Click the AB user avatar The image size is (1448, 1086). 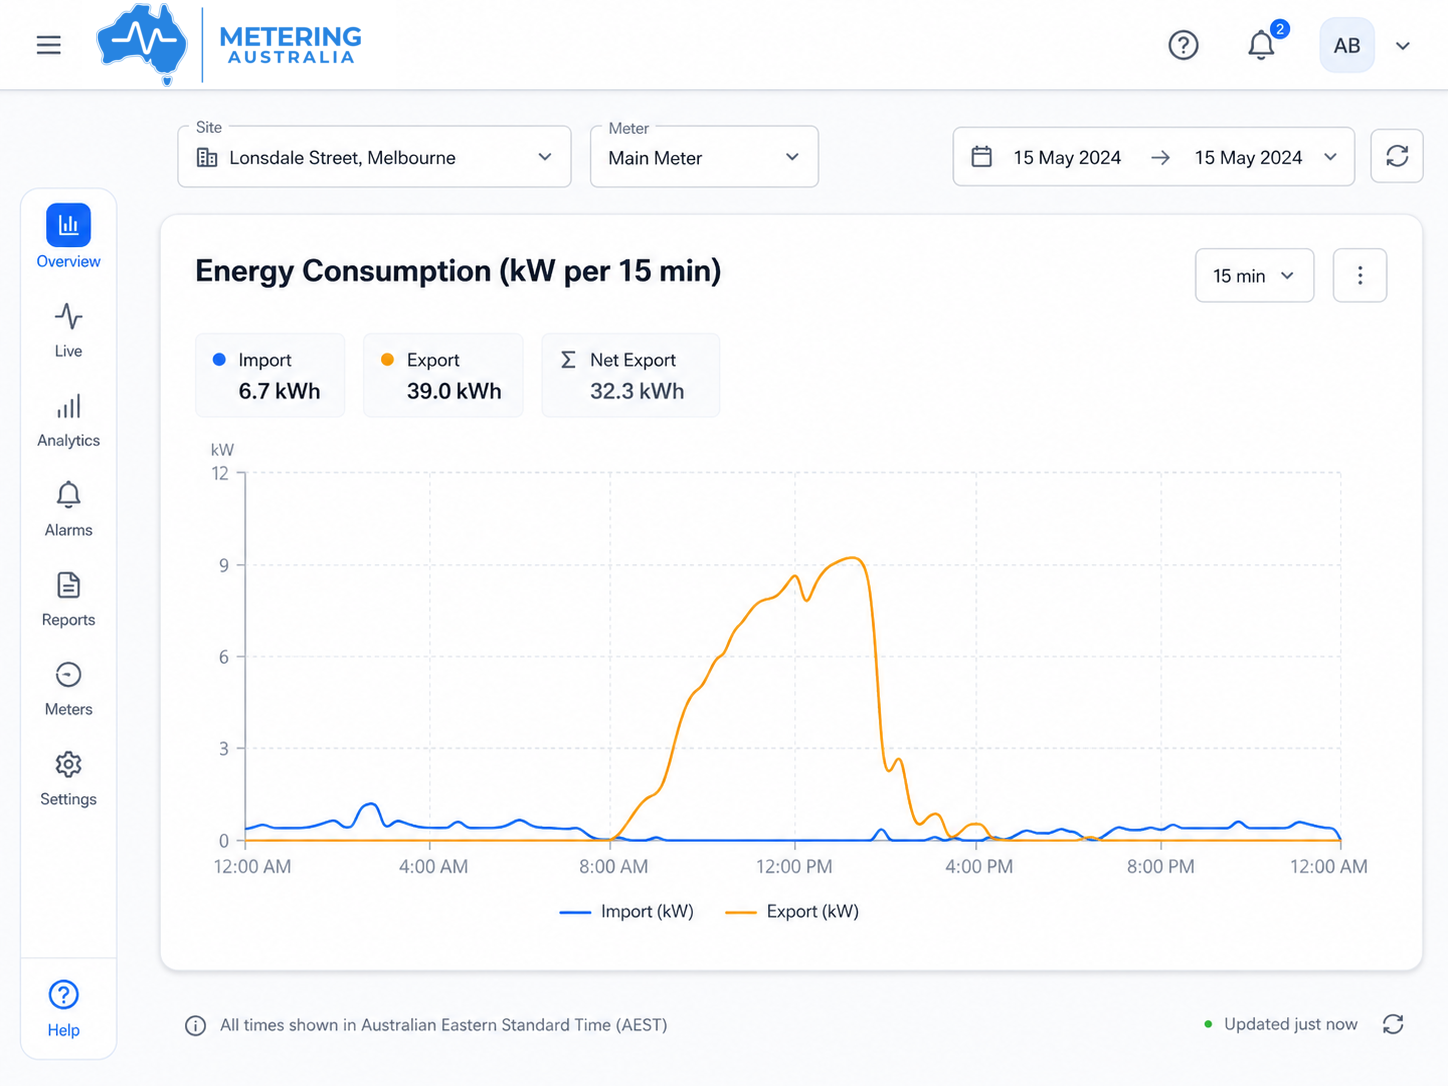(1347, 45)
